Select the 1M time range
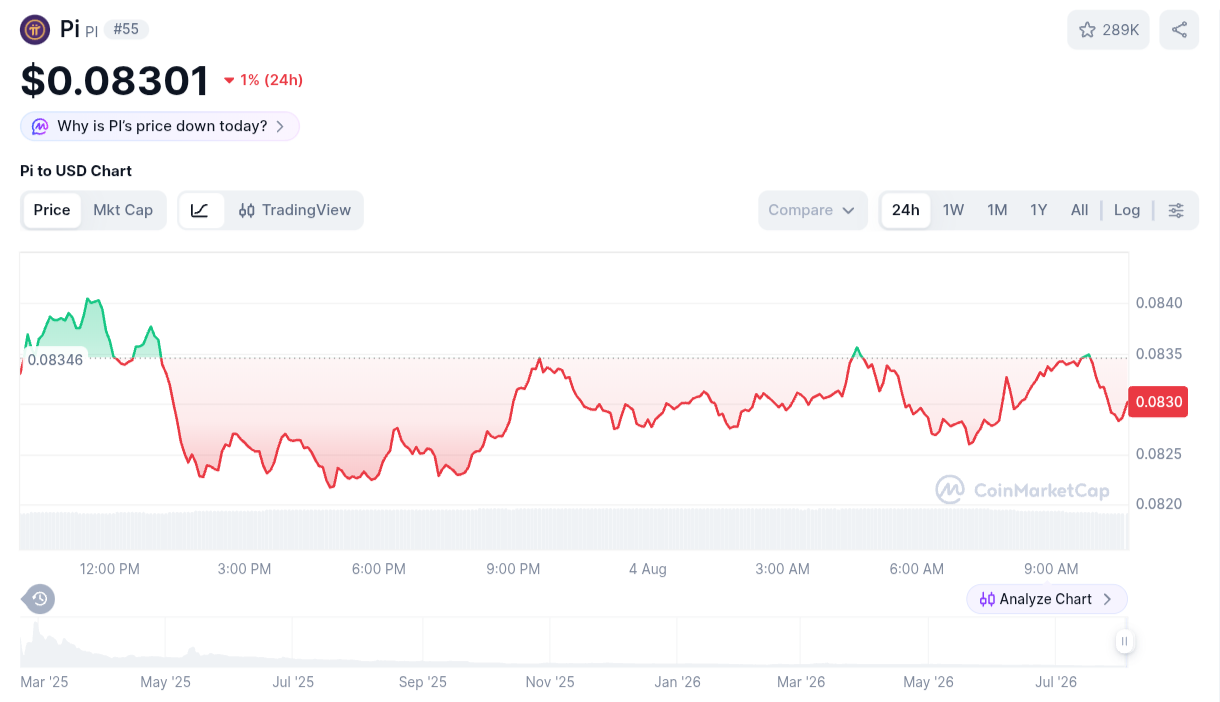Viewport: 1220px width, 702px height. (x=997, y=210)
